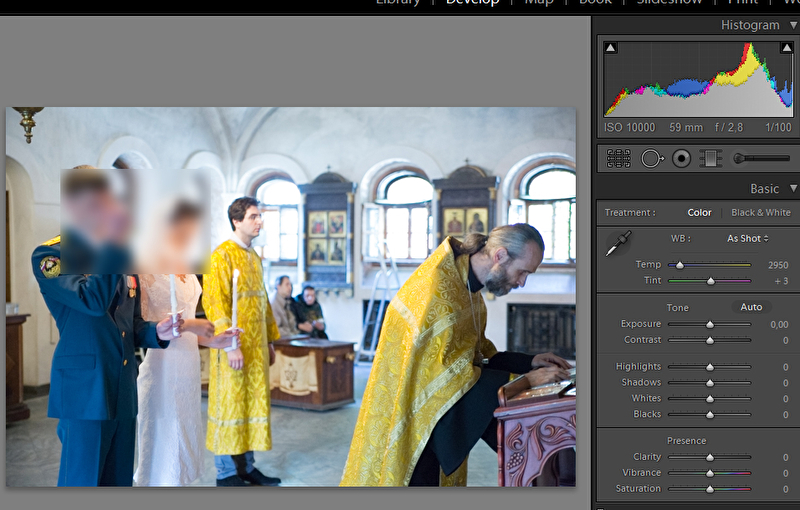Click the Tone section label

click(678, 308)
